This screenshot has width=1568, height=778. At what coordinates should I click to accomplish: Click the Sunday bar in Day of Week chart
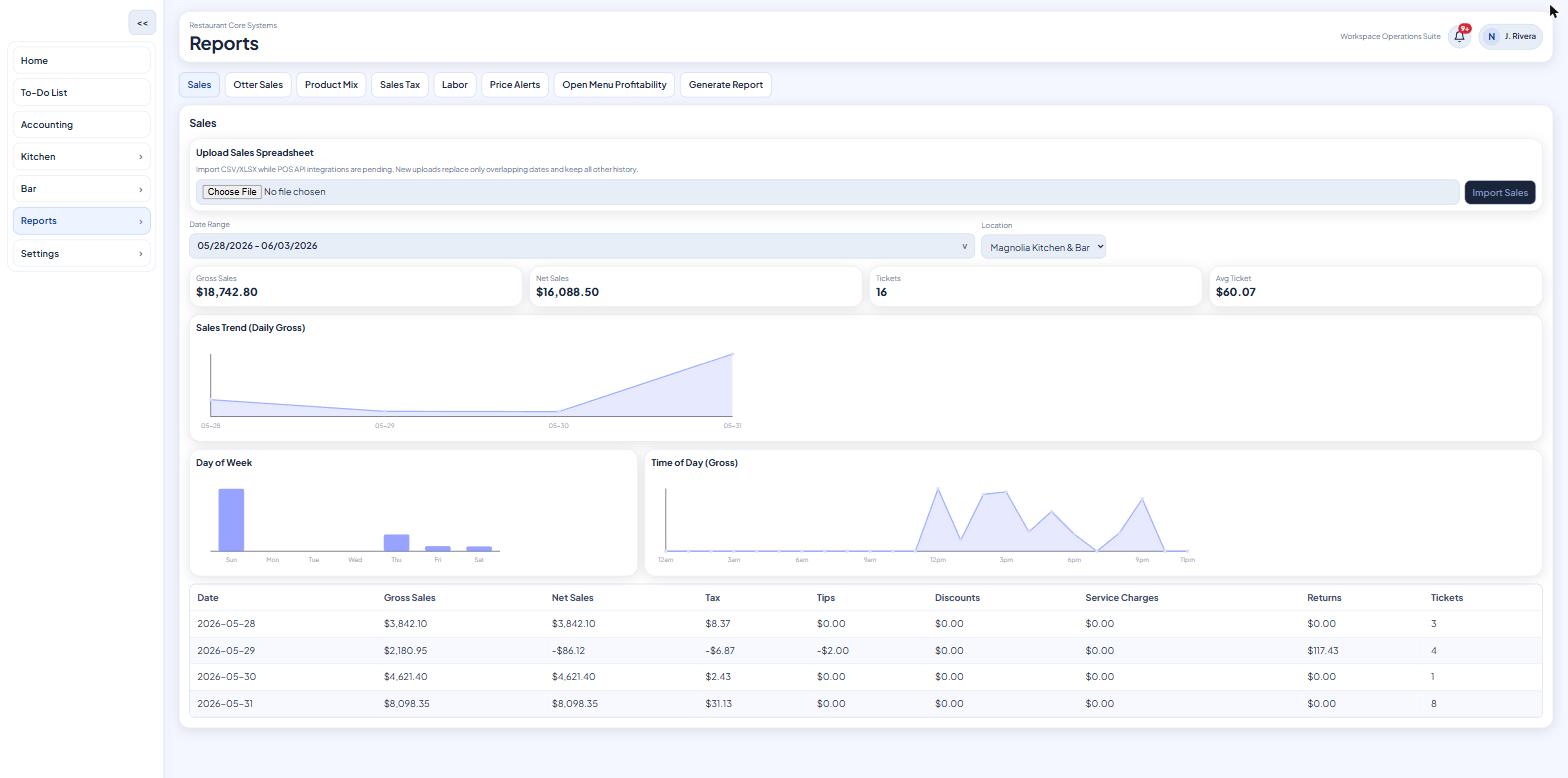tap(231, 520)
